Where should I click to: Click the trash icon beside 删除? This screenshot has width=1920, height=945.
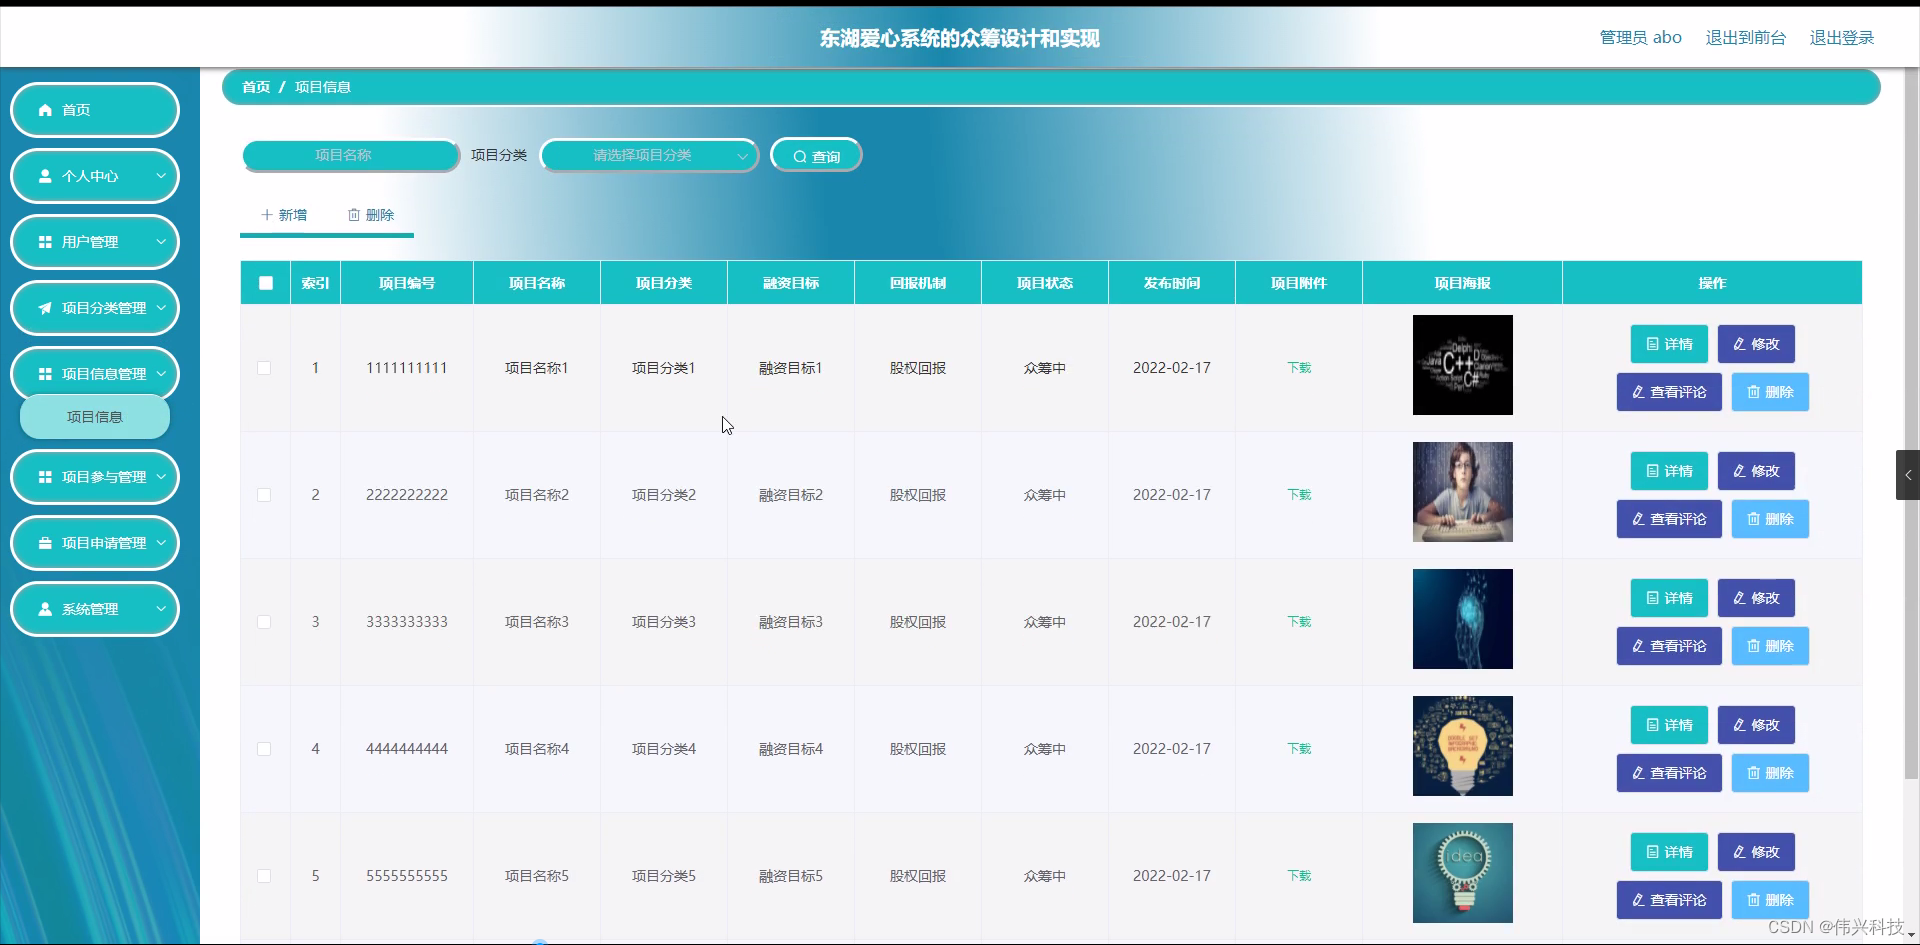tap(354, 215)
